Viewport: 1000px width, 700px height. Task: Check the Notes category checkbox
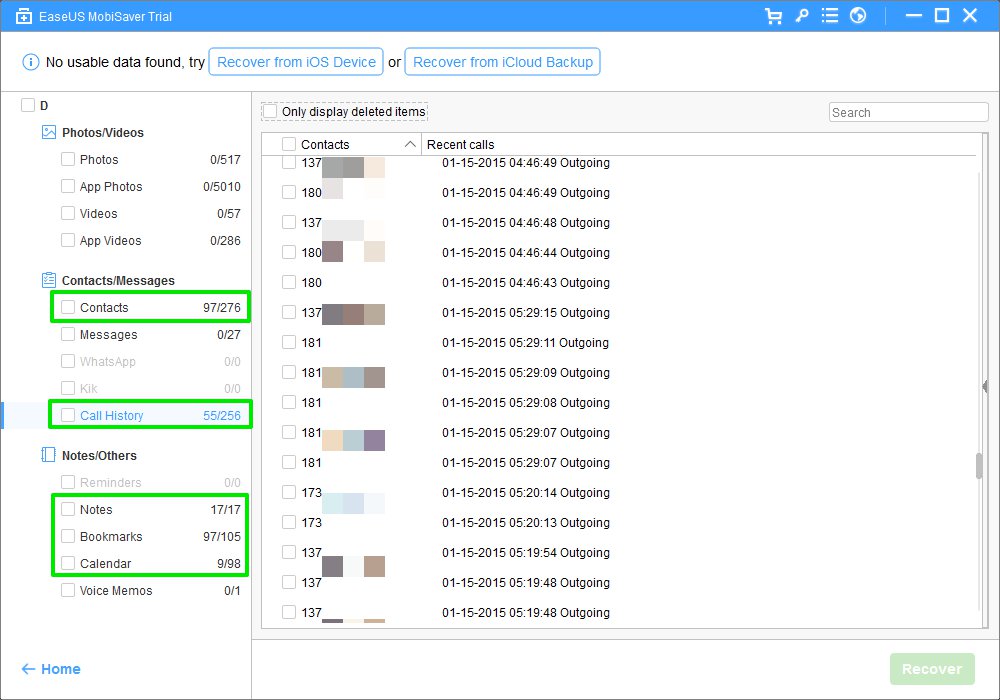(x=68, y=509)
